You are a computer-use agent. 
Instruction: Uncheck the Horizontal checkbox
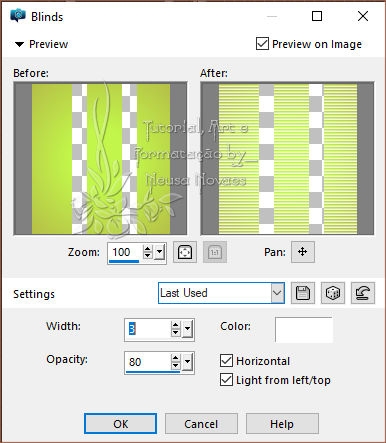point(226,361)
